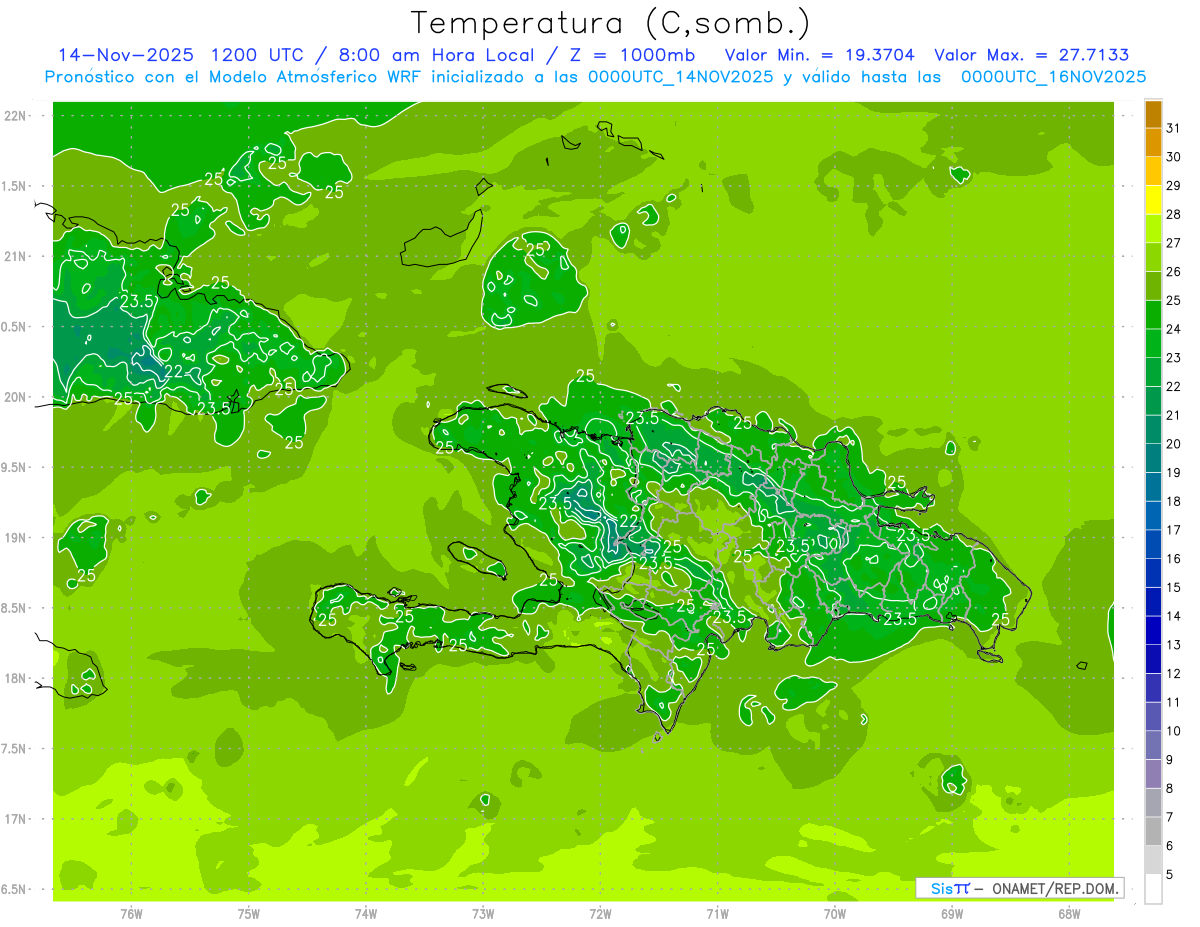The image size is (1200, 927).
Task: Click the legend scale value 13
Action: [x=1174, y=645]
